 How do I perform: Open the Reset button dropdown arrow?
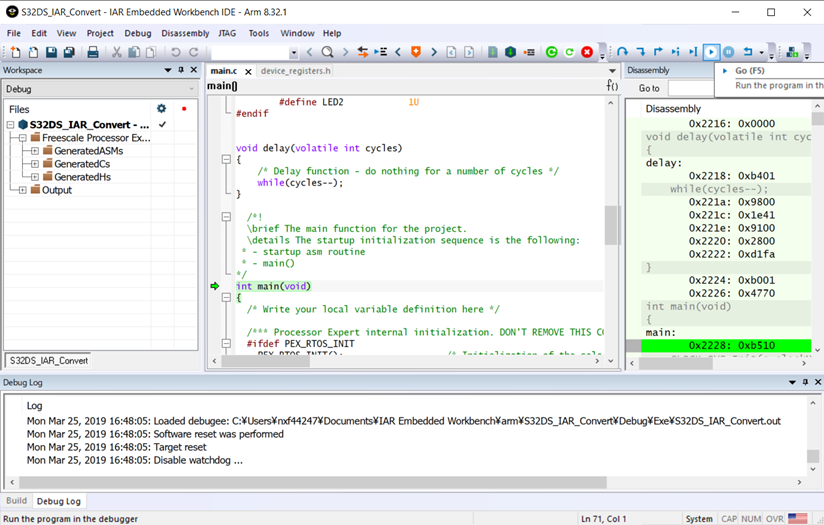pos(761,52)
